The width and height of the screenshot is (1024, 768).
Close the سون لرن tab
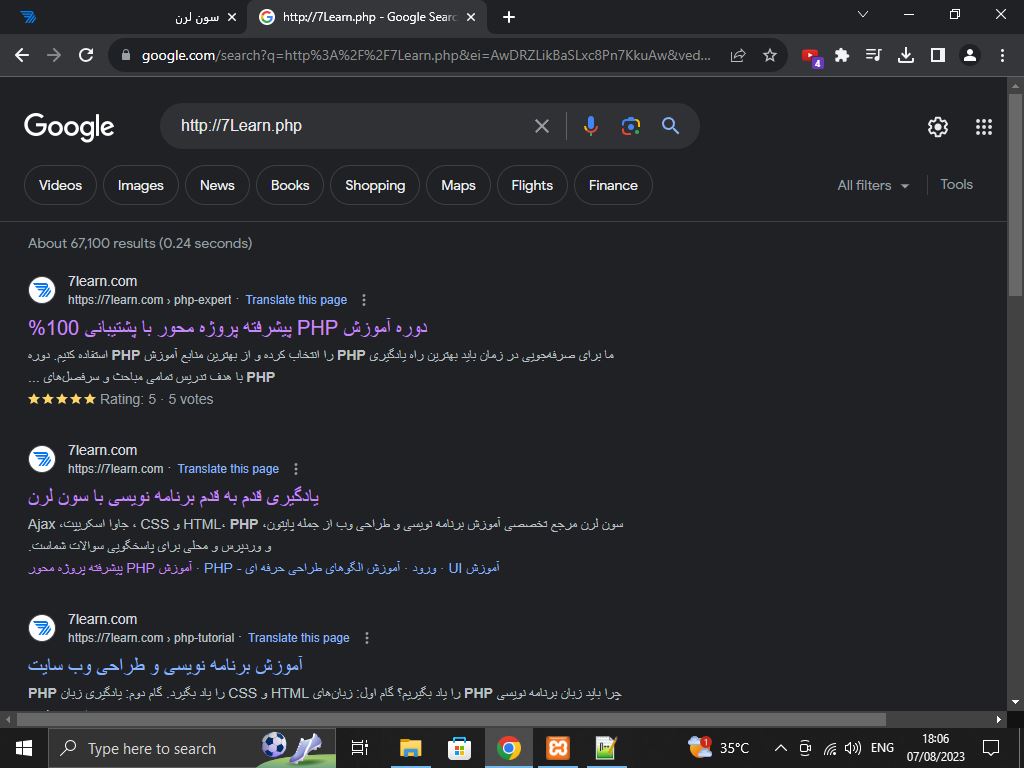coord(232,18)
